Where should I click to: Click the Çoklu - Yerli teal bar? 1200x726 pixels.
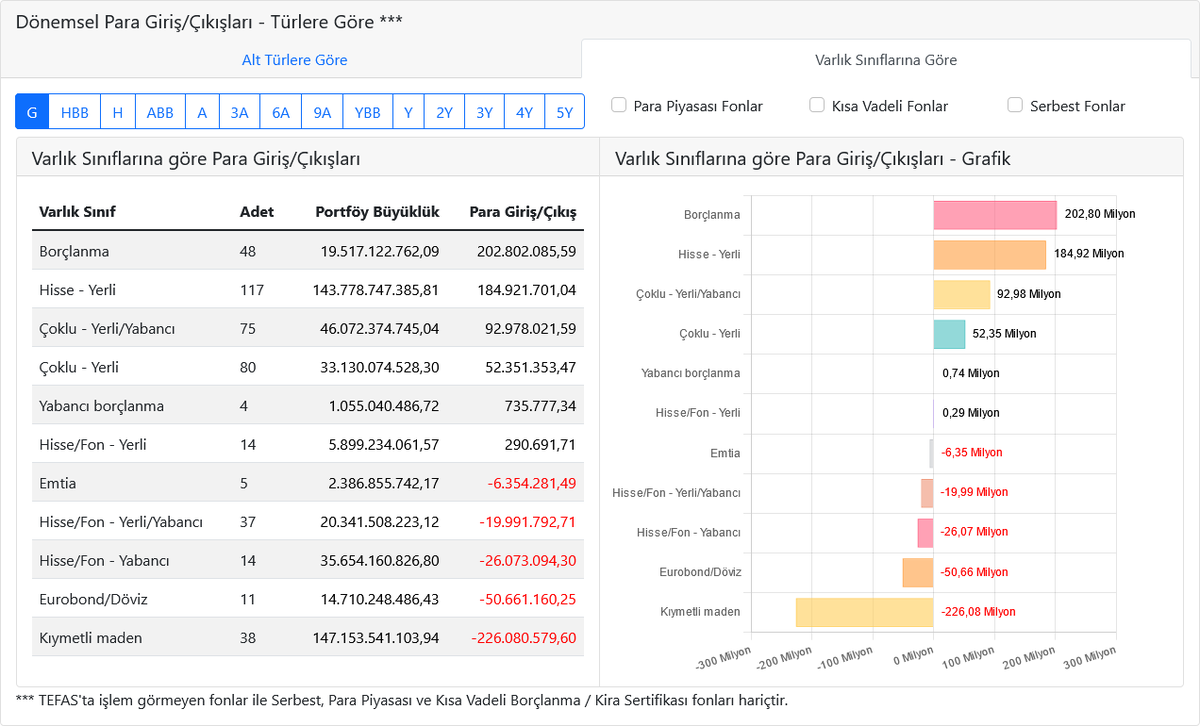click(x=949, y=334)
